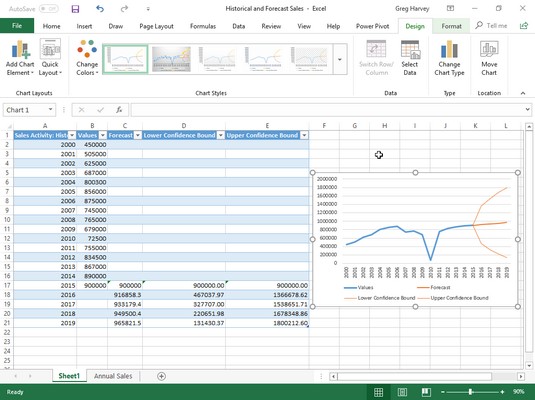The height and width of the screenshot is (400, 535).
Task: Switch to Page Break Preview view
Action: [426, 392]
